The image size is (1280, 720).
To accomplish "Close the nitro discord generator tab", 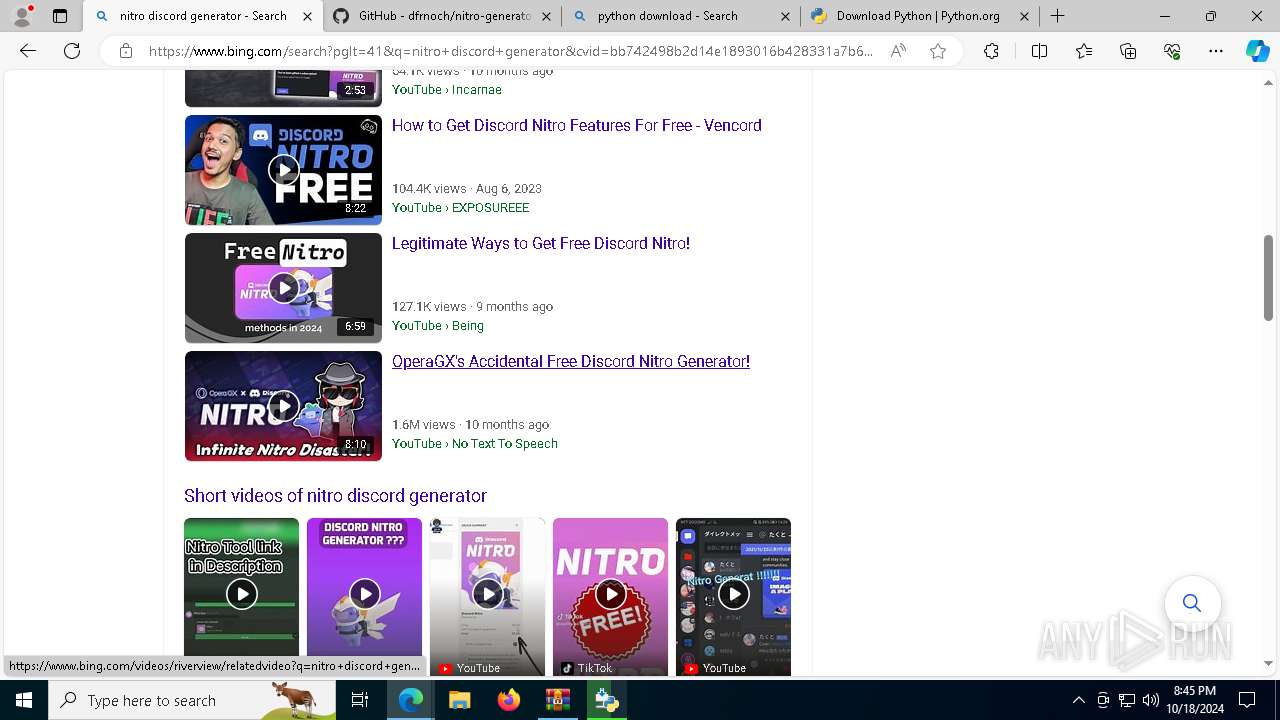I will tap(307, 16).
